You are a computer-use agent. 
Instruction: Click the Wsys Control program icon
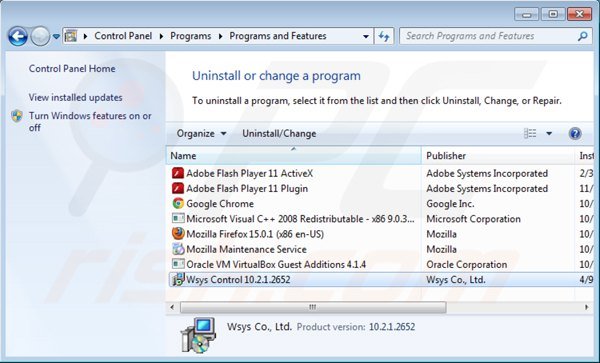coord(178,280)
